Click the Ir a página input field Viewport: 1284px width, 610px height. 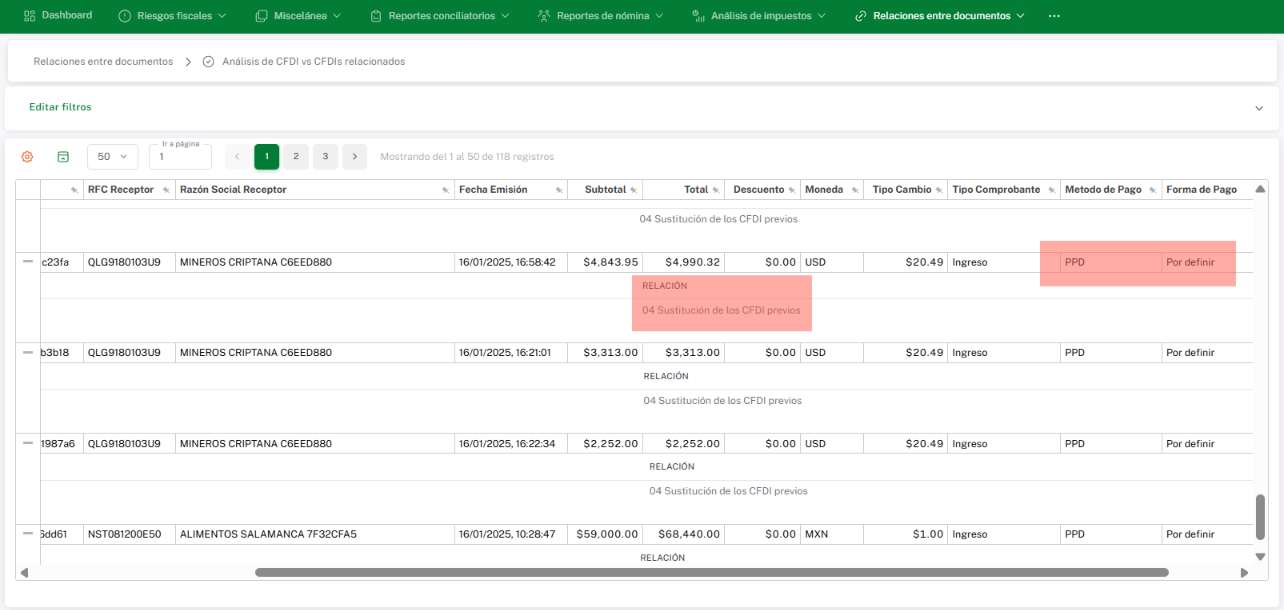tap(180, 157)
